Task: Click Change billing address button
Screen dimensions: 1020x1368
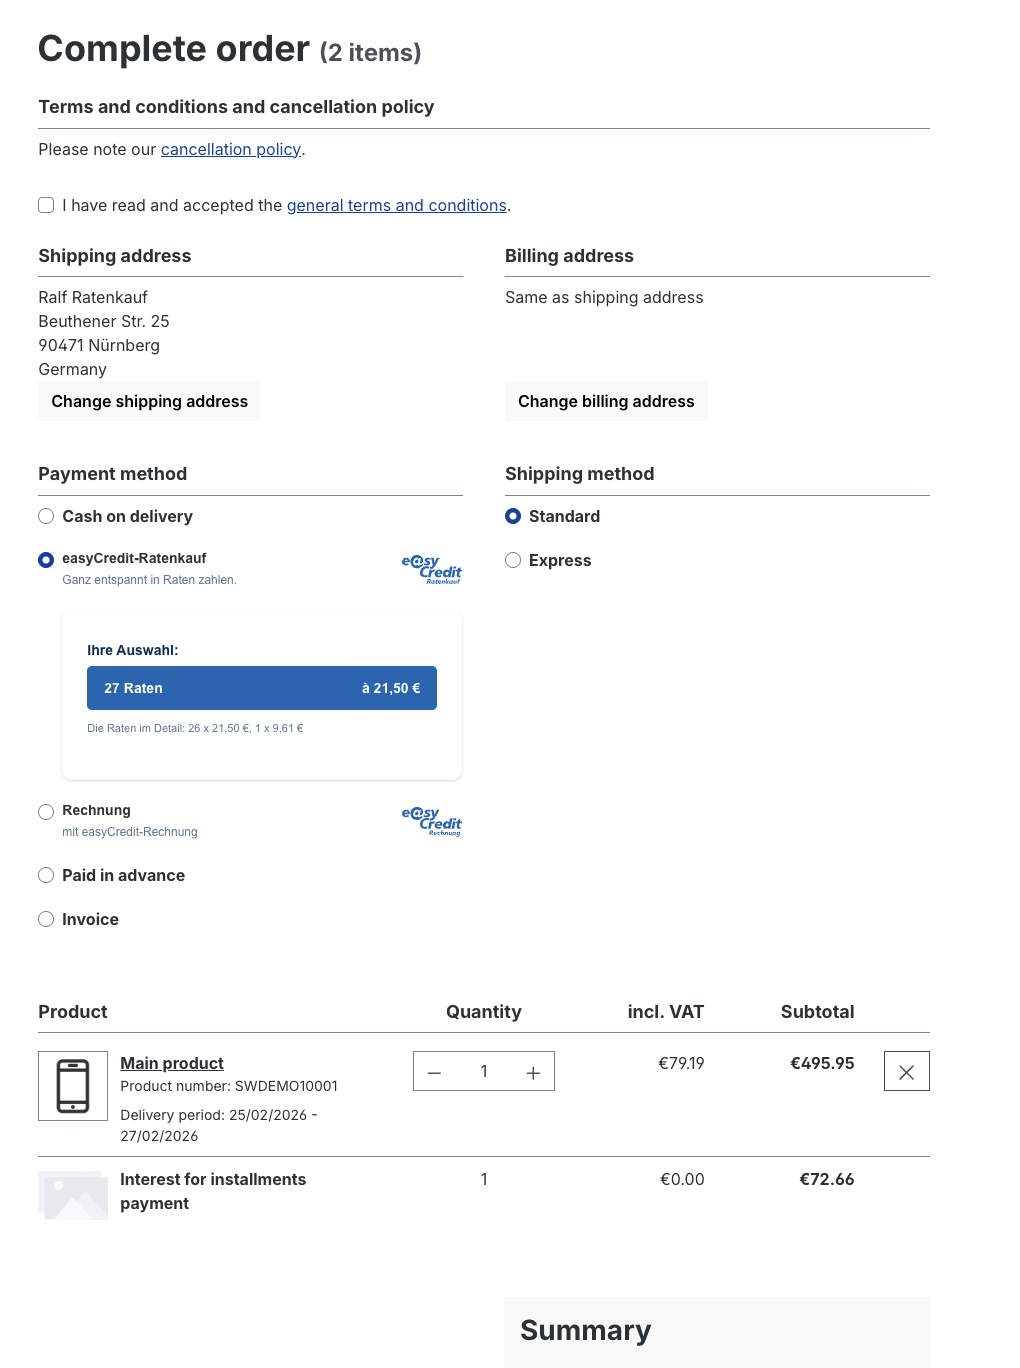Action: tap(606, 401)
